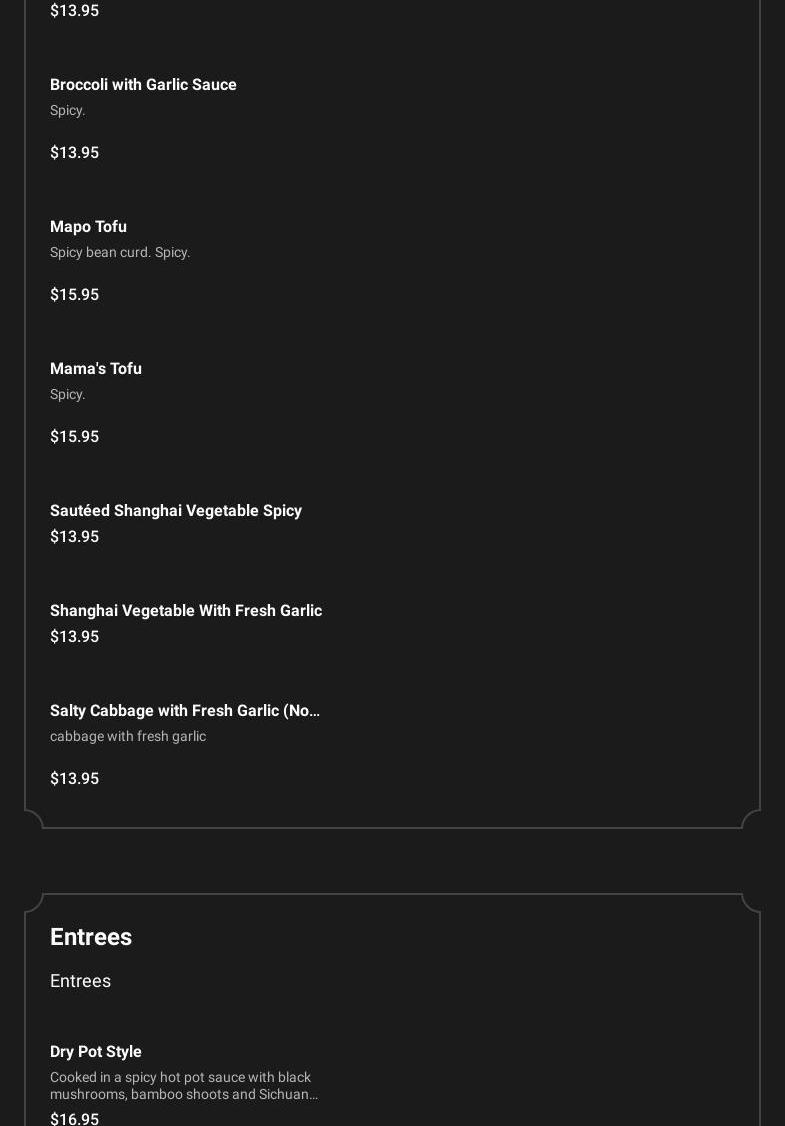Click the price of Sautéed Shanghai Vegetable Spicy

click(x=74, y=537)
